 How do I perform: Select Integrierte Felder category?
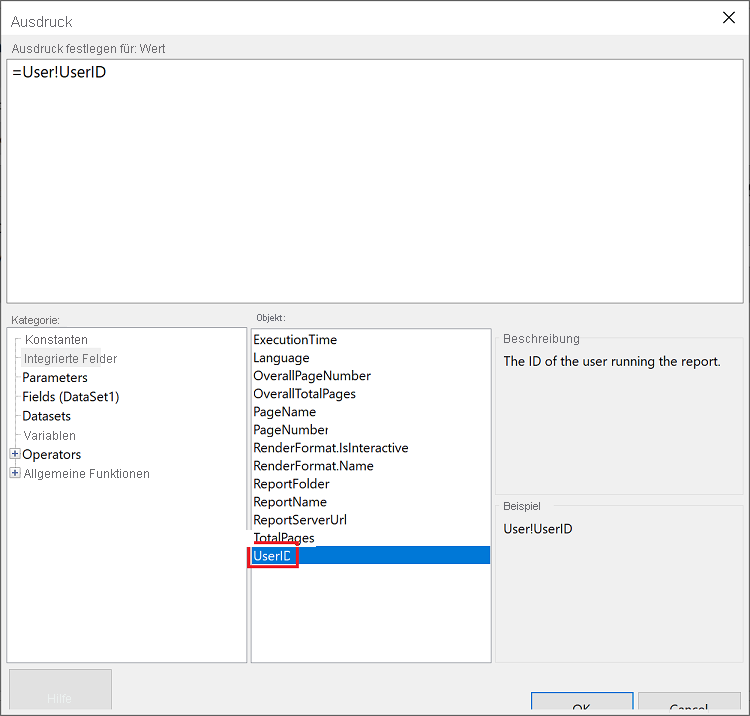pos(70,359)
